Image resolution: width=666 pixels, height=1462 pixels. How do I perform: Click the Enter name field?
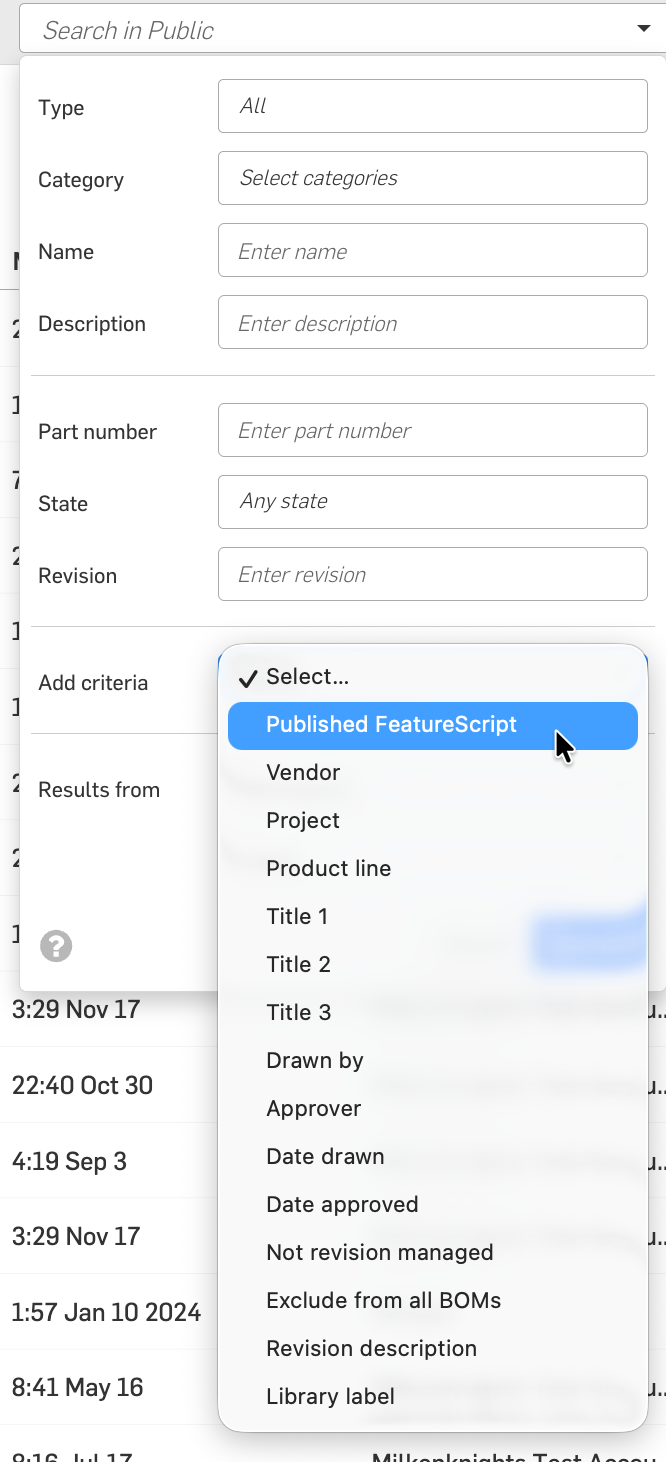pos(432,251)
